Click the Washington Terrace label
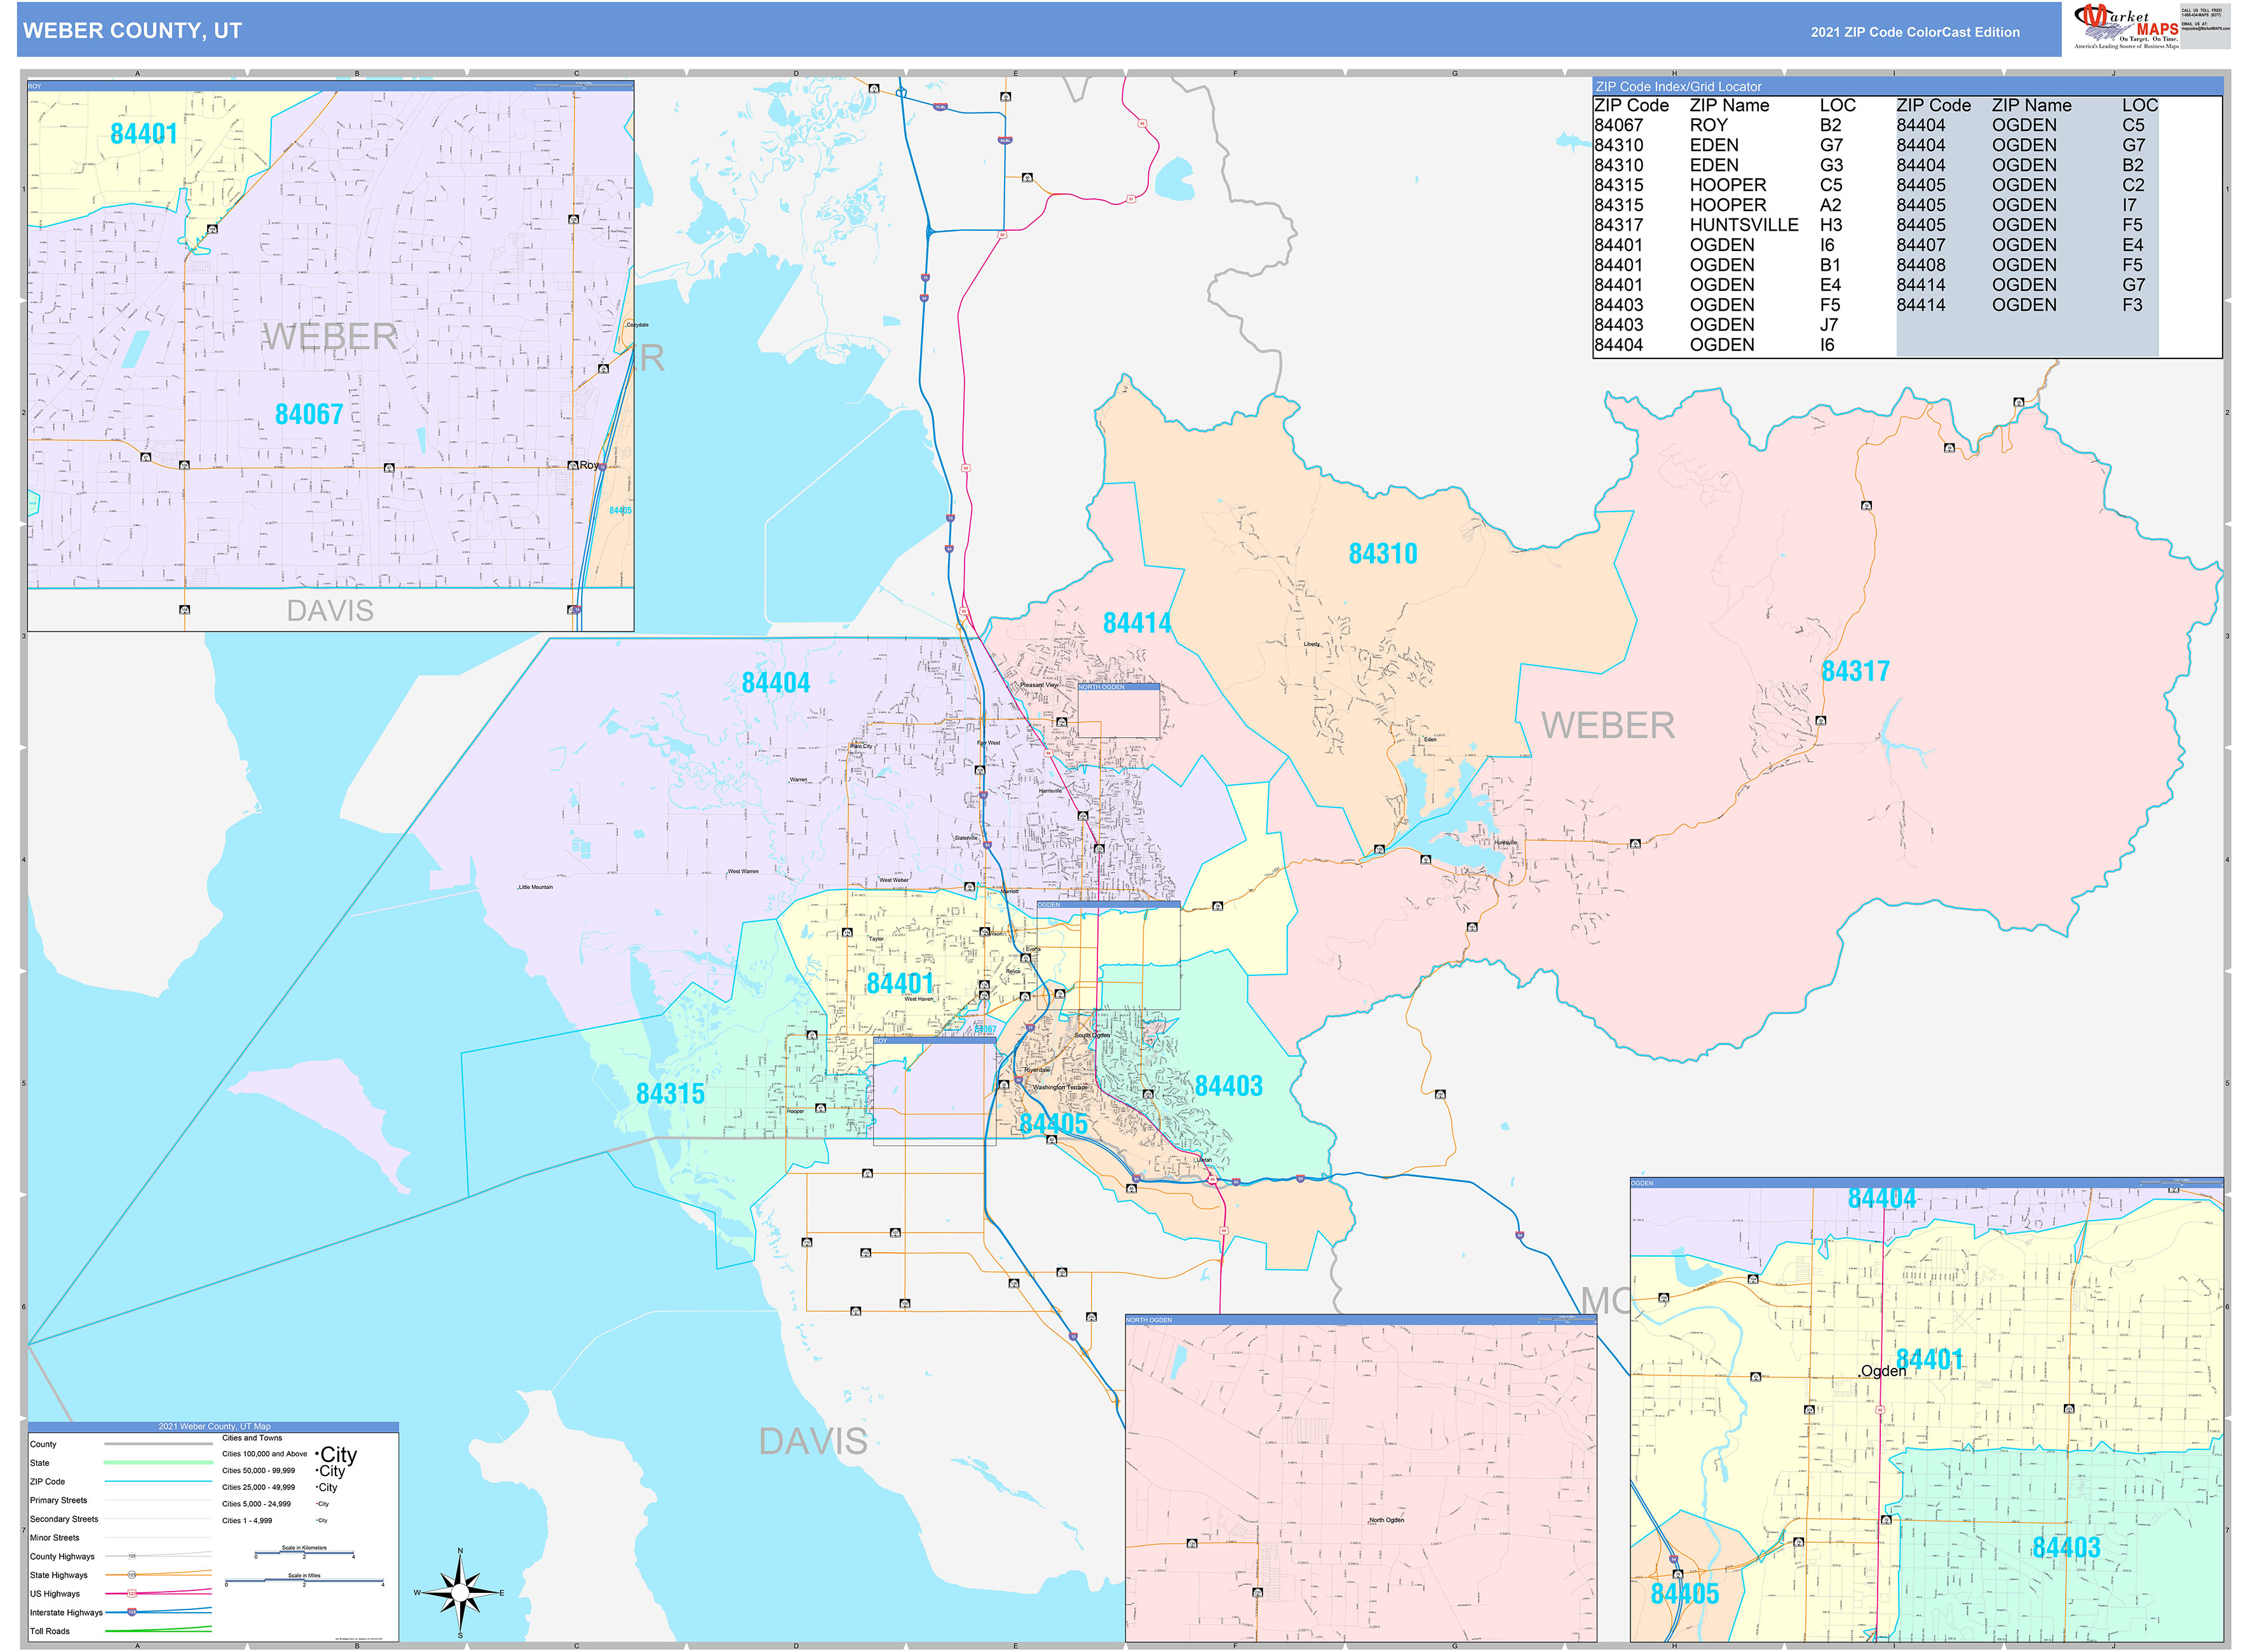 tap(1059, 1087)
